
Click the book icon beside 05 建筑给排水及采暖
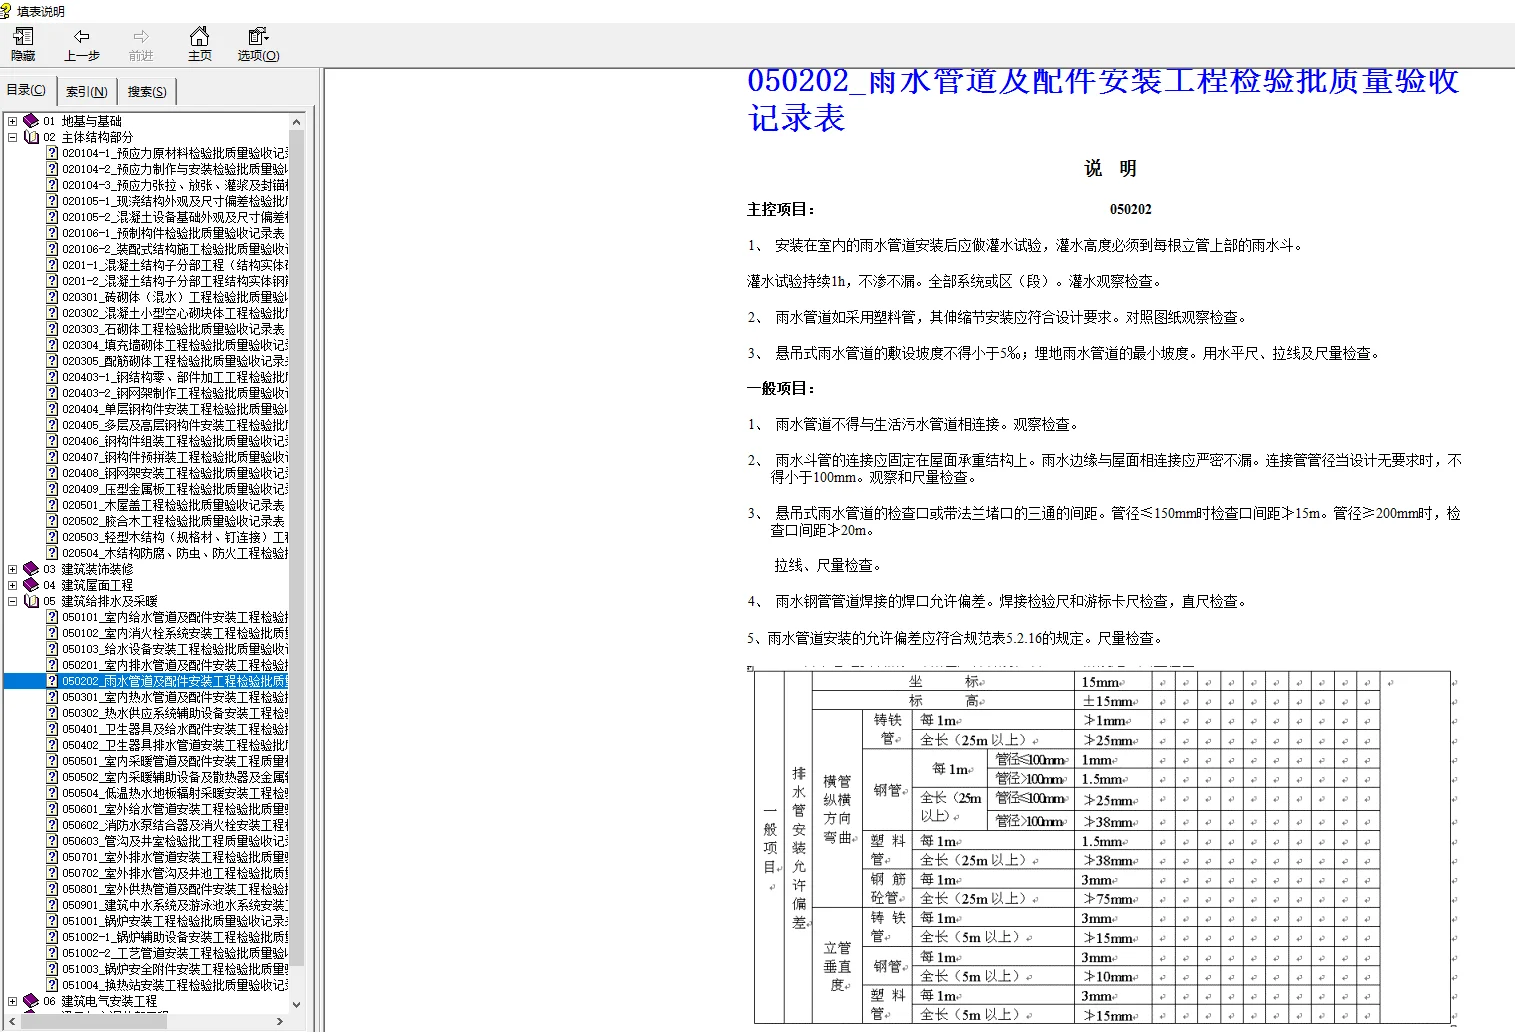(x=31, y=600)
